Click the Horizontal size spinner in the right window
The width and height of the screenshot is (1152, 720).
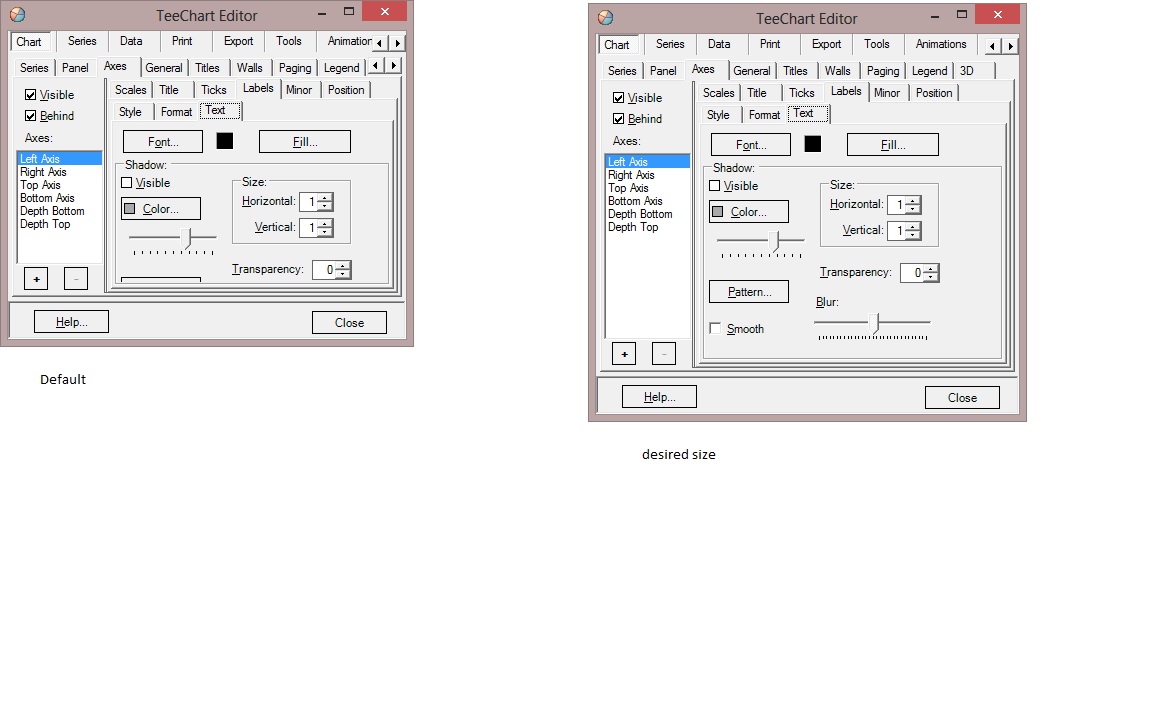click(913, 204)
